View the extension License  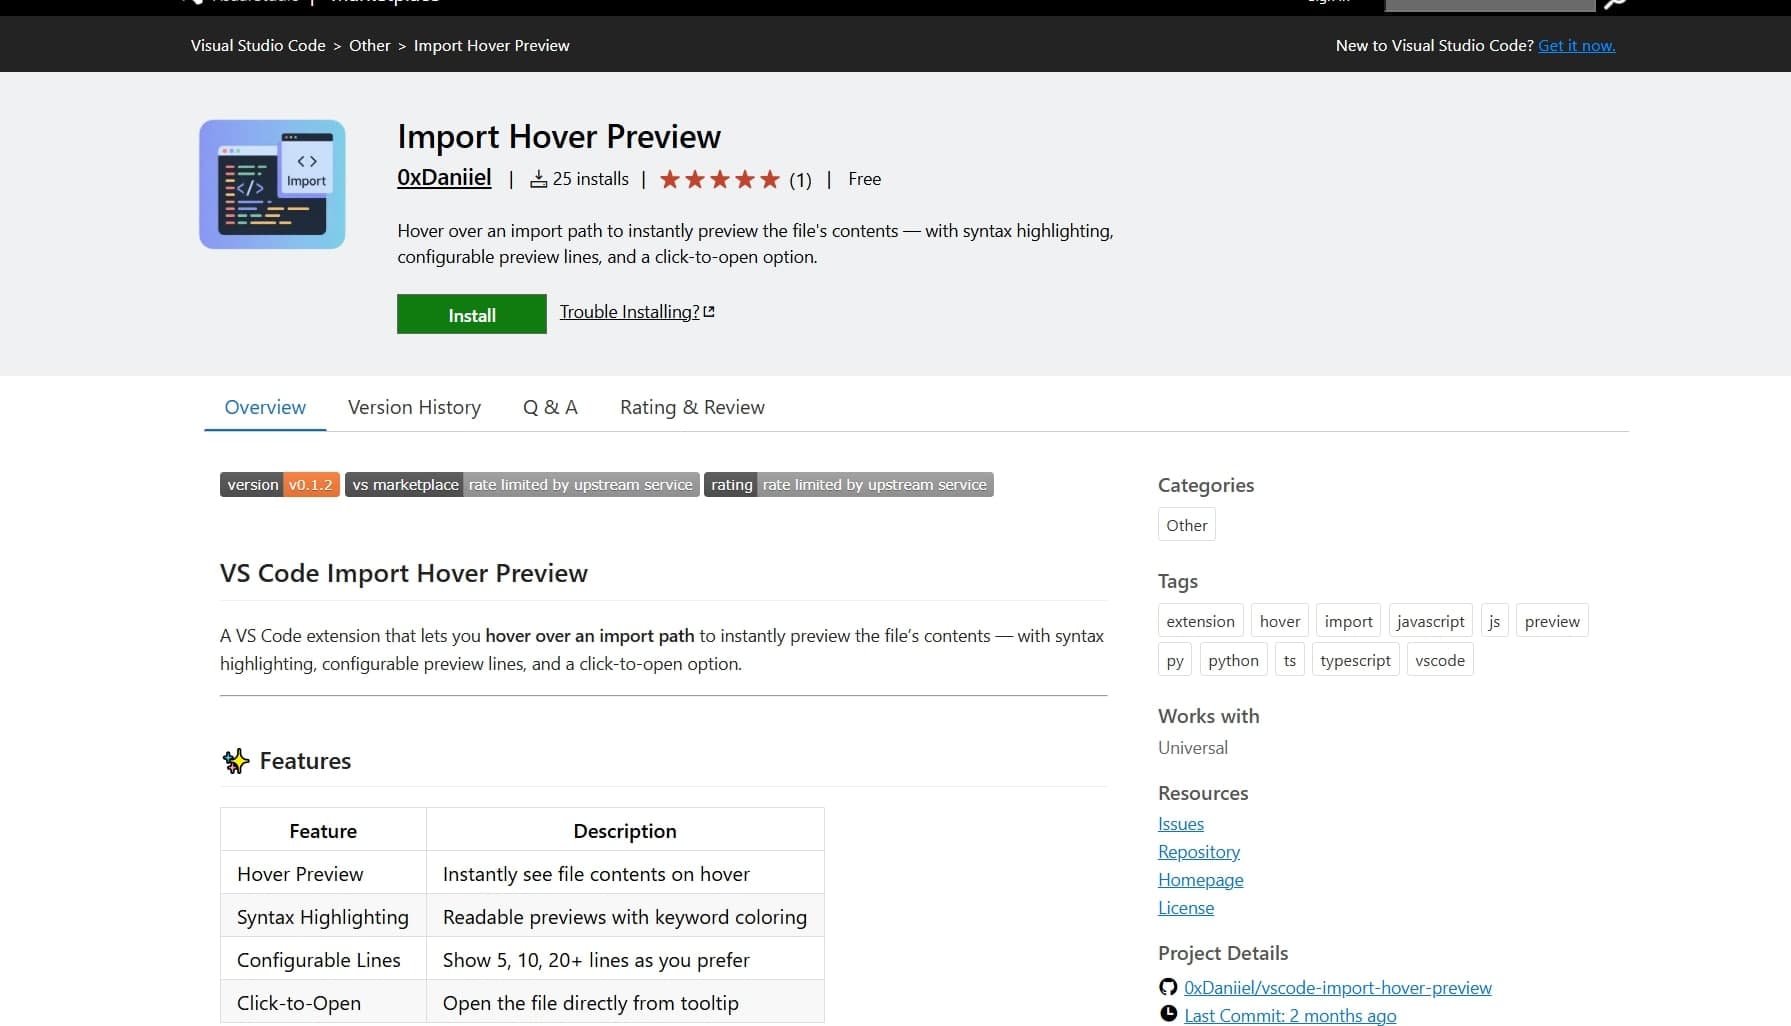pyautogui.click(x=1185, y=907)
